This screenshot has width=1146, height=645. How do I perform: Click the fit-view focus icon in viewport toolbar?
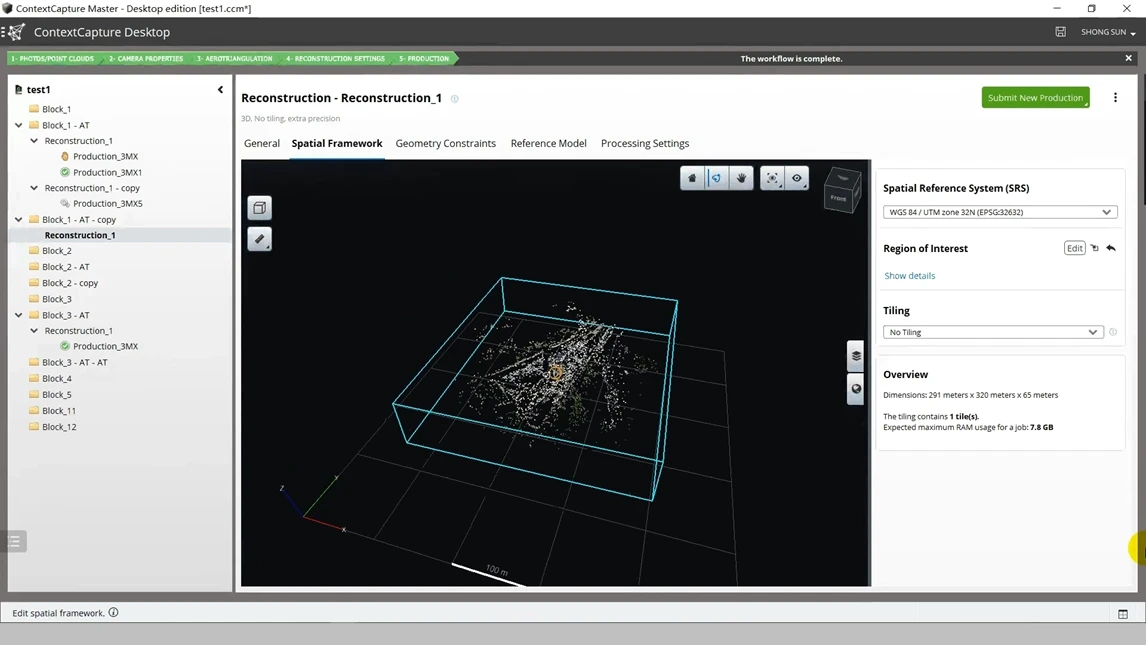point(773,178)
